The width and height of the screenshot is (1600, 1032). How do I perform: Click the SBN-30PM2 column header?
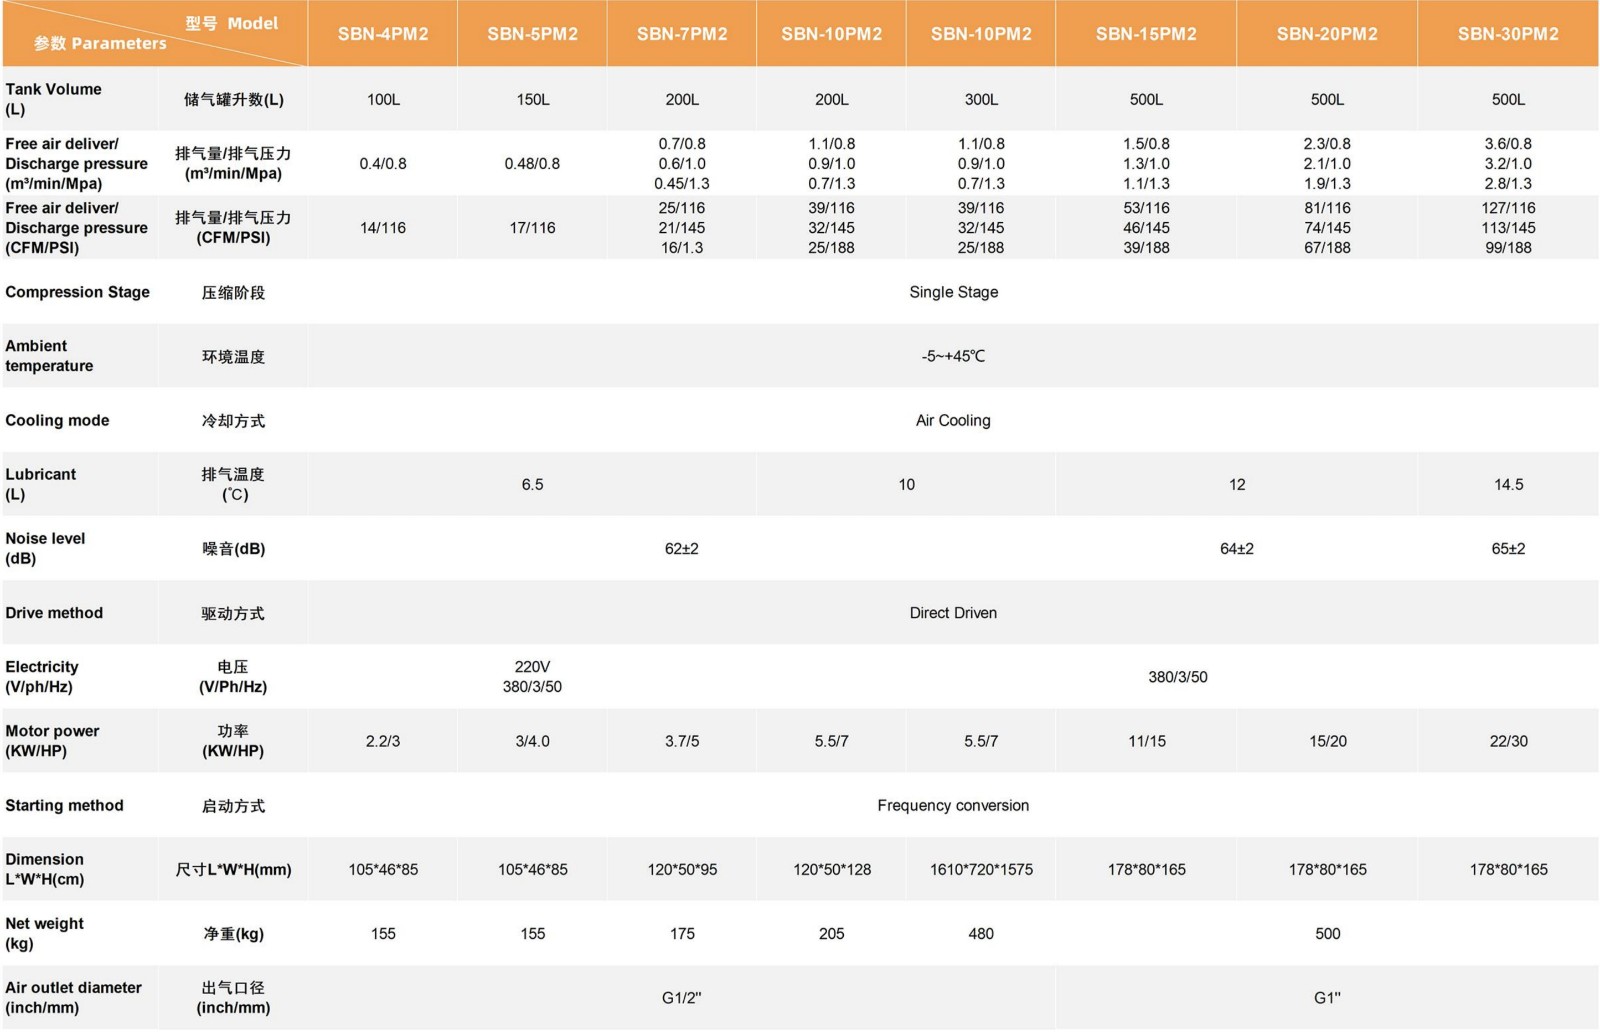(1508, 34)
